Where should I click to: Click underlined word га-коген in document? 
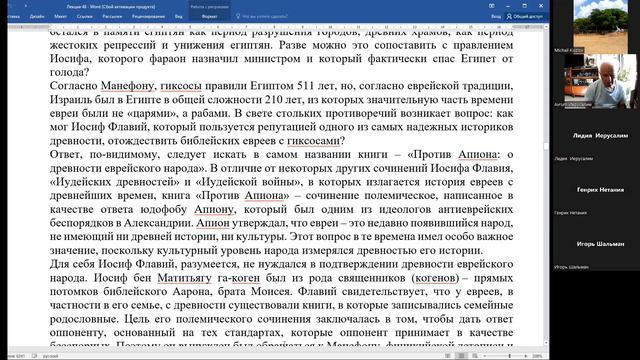tap(239, 278)
